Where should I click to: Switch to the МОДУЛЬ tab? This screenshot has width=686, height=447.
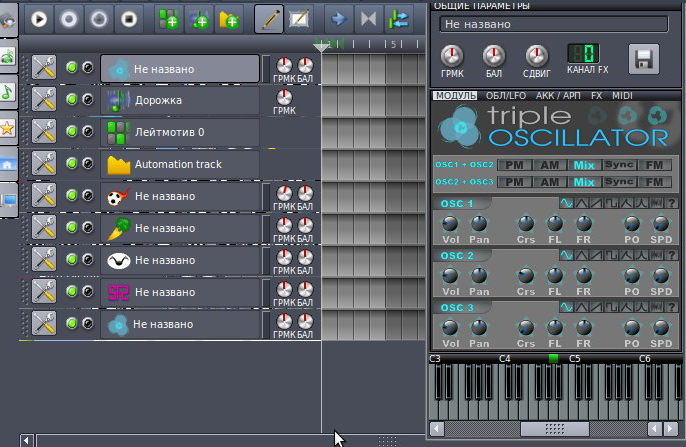click(x=455, y=96)
